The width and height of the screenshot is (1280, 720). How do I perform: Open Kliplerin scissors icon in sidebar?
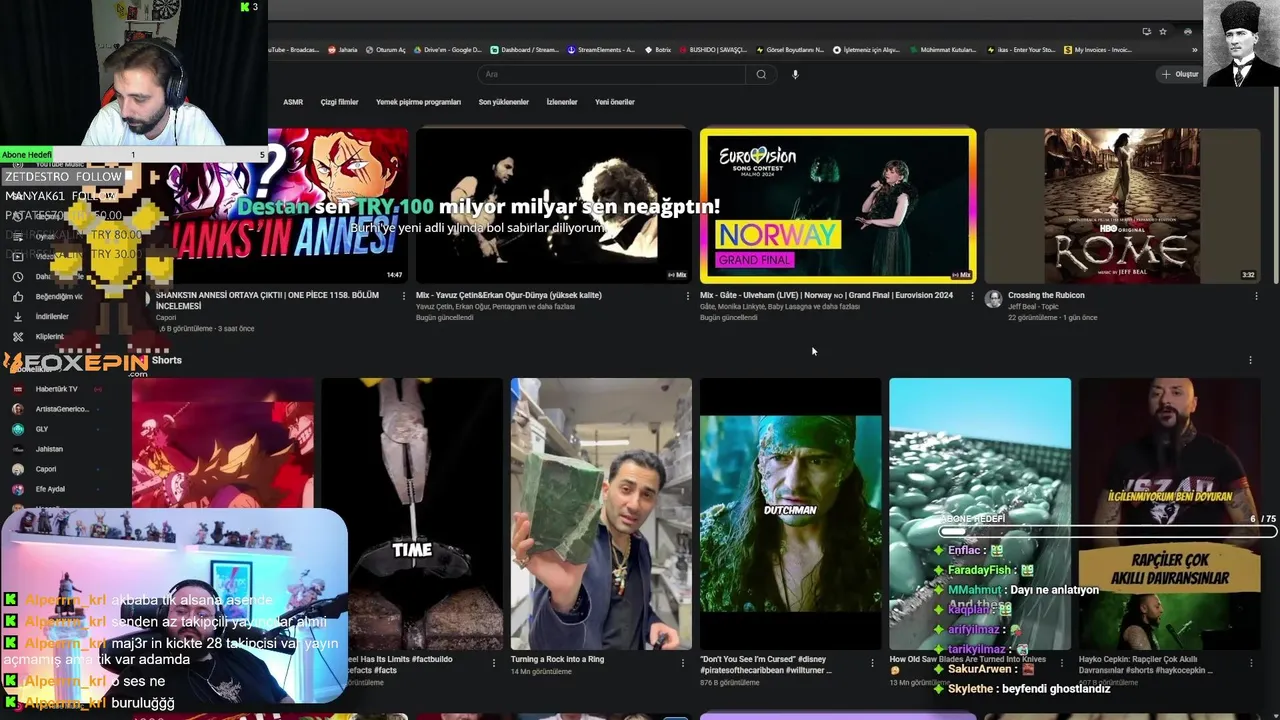coord(18,337)
